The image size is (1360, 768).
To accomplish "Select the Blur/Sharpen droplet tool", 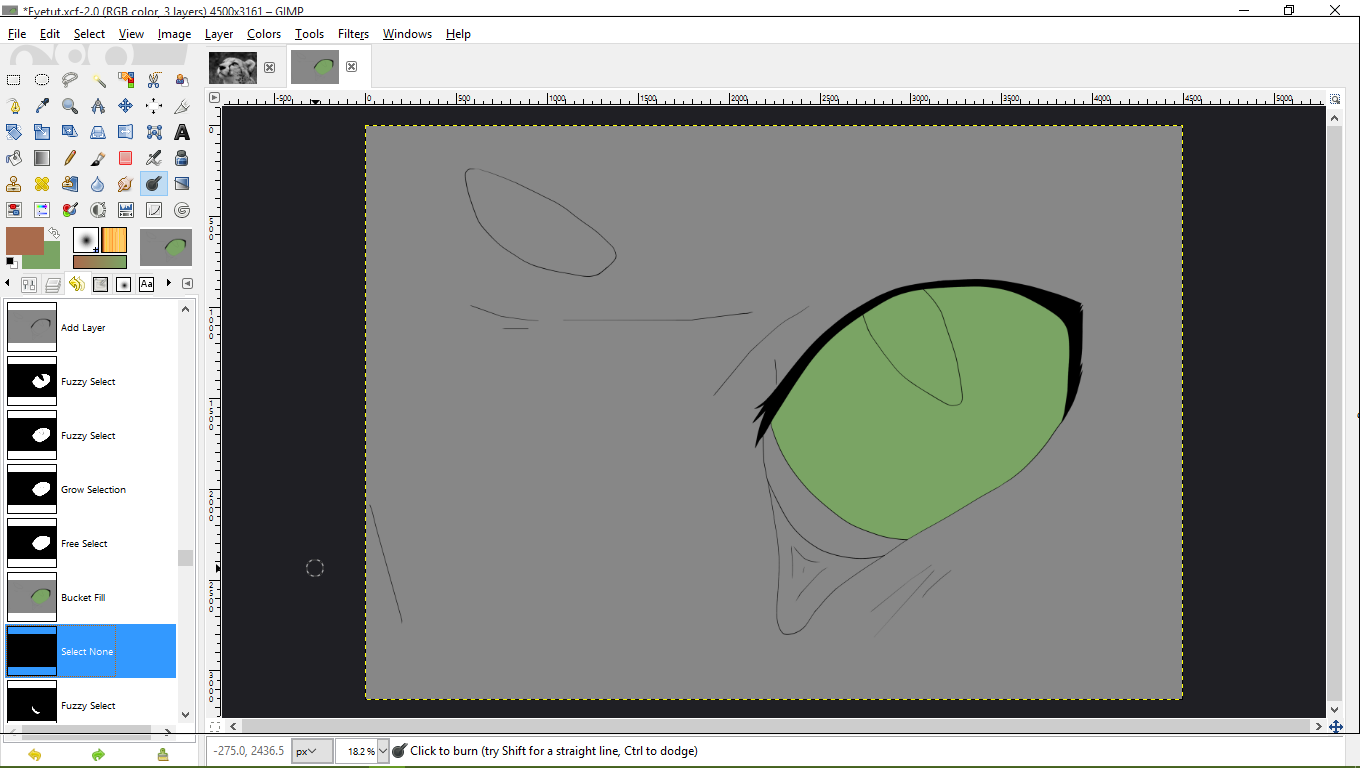I will [x=98, y=184].
